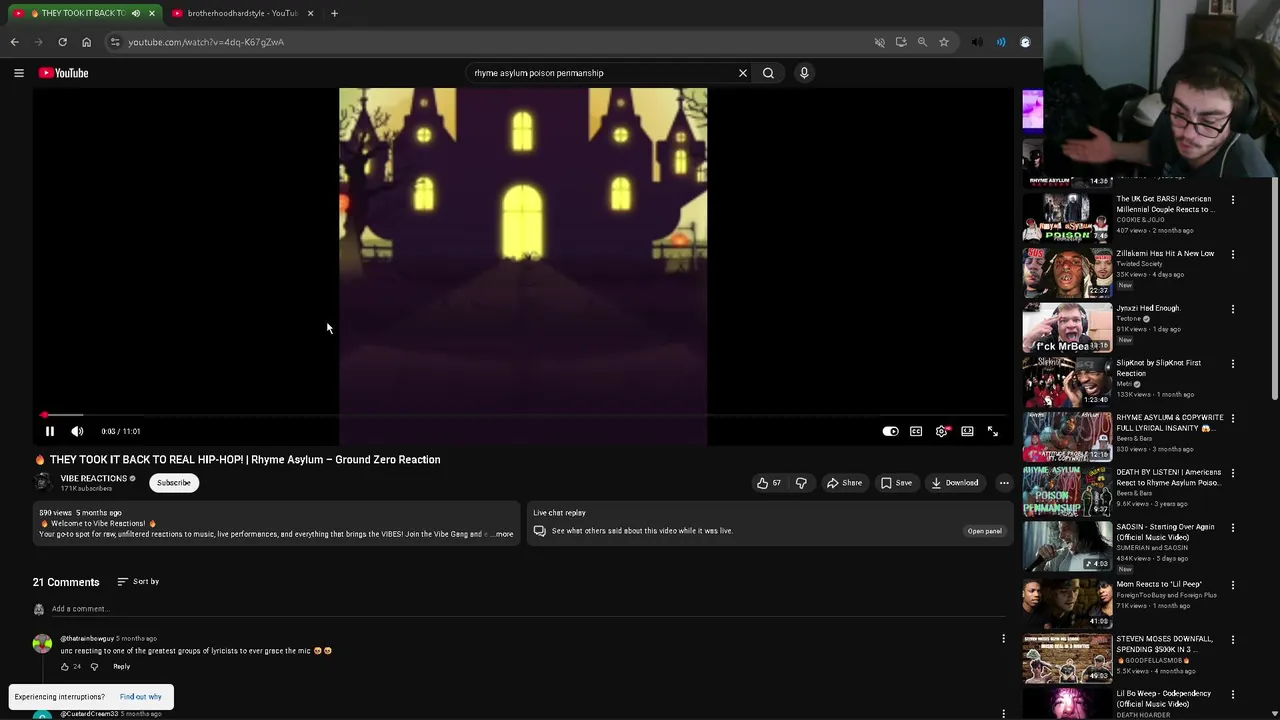Dislike the video with thumbs down
The height and width of the screenshot is (720, 1280).
tap(801, 483)
